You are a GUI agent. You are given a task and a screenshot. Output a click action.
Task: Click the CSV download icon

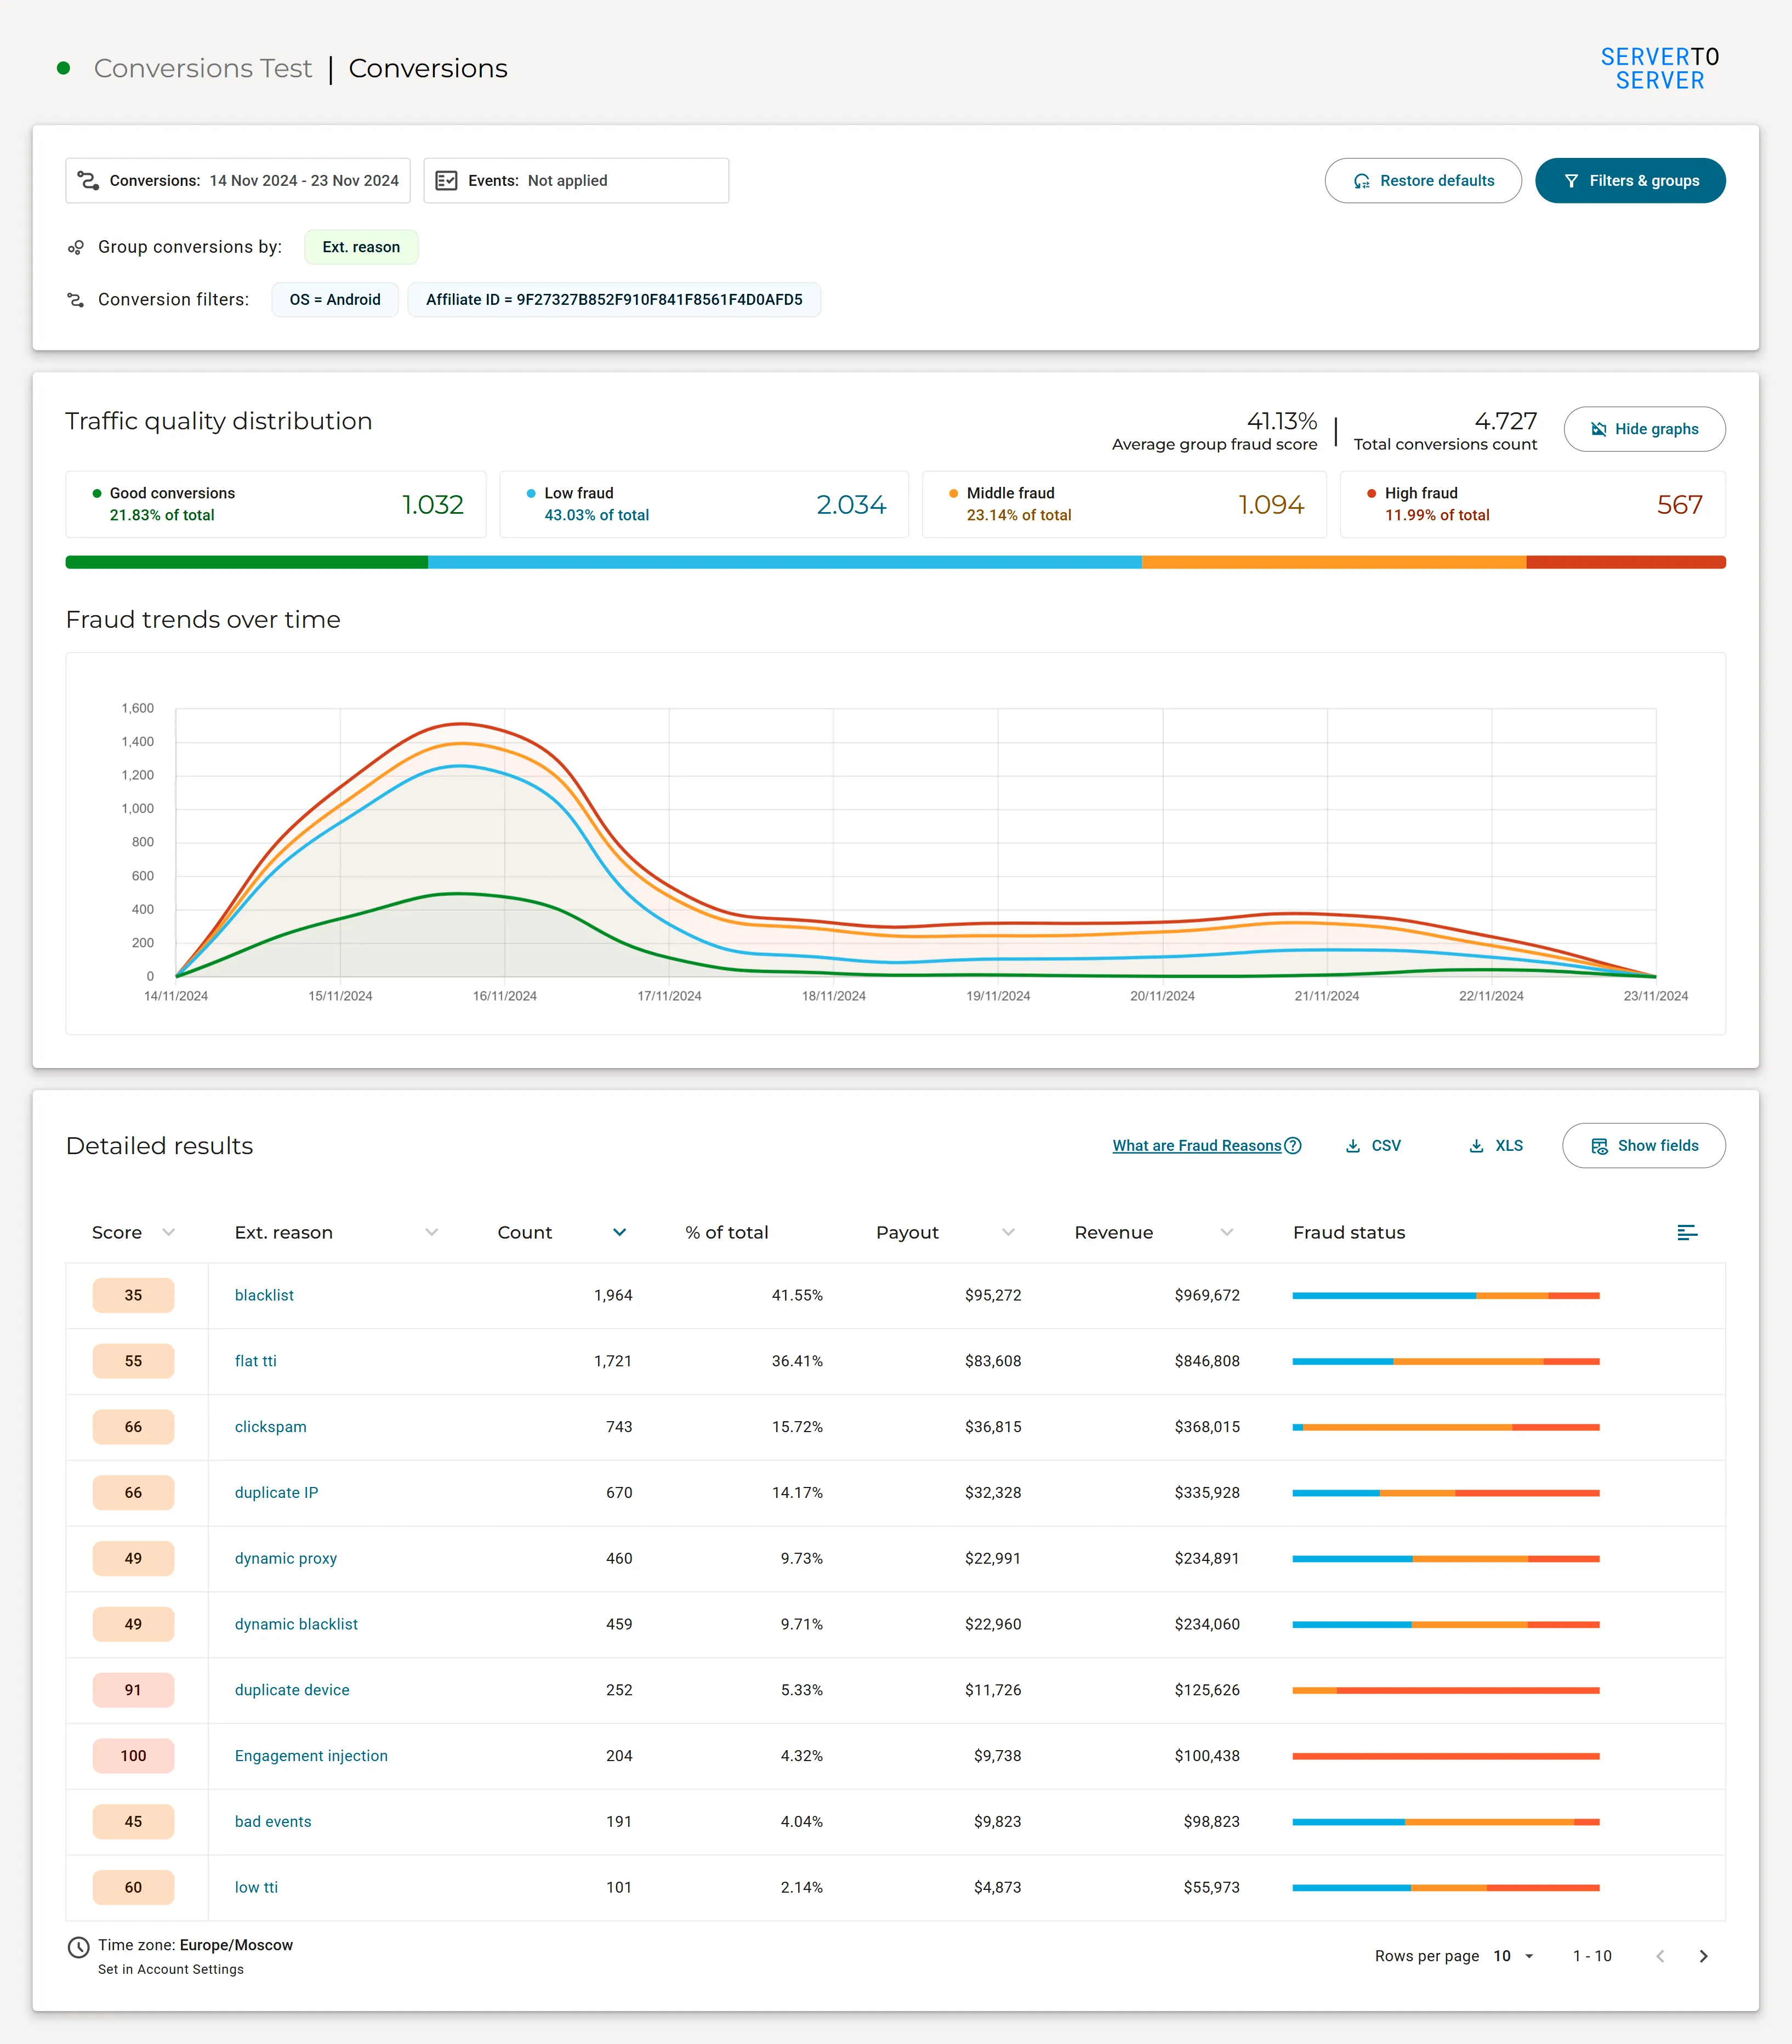(1353, 1146)
